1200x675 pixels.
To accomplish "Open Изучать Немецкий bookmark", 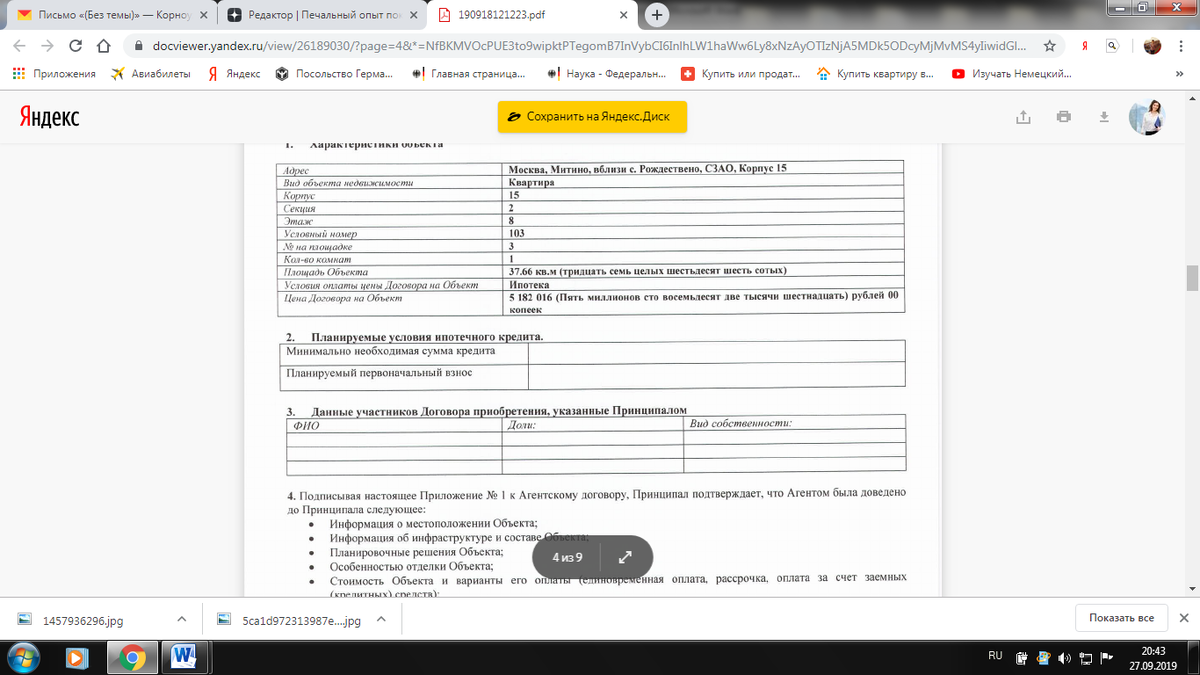I will click(x=1011, y=74).
